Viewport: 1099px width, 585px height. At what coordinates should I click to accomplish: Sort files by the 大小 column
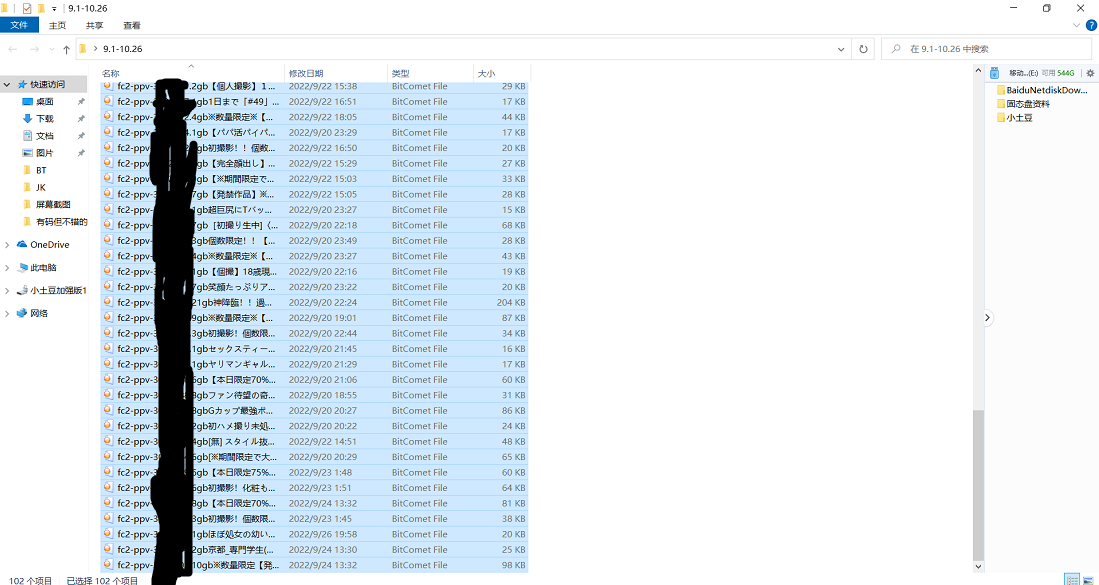tap(502, 73)
